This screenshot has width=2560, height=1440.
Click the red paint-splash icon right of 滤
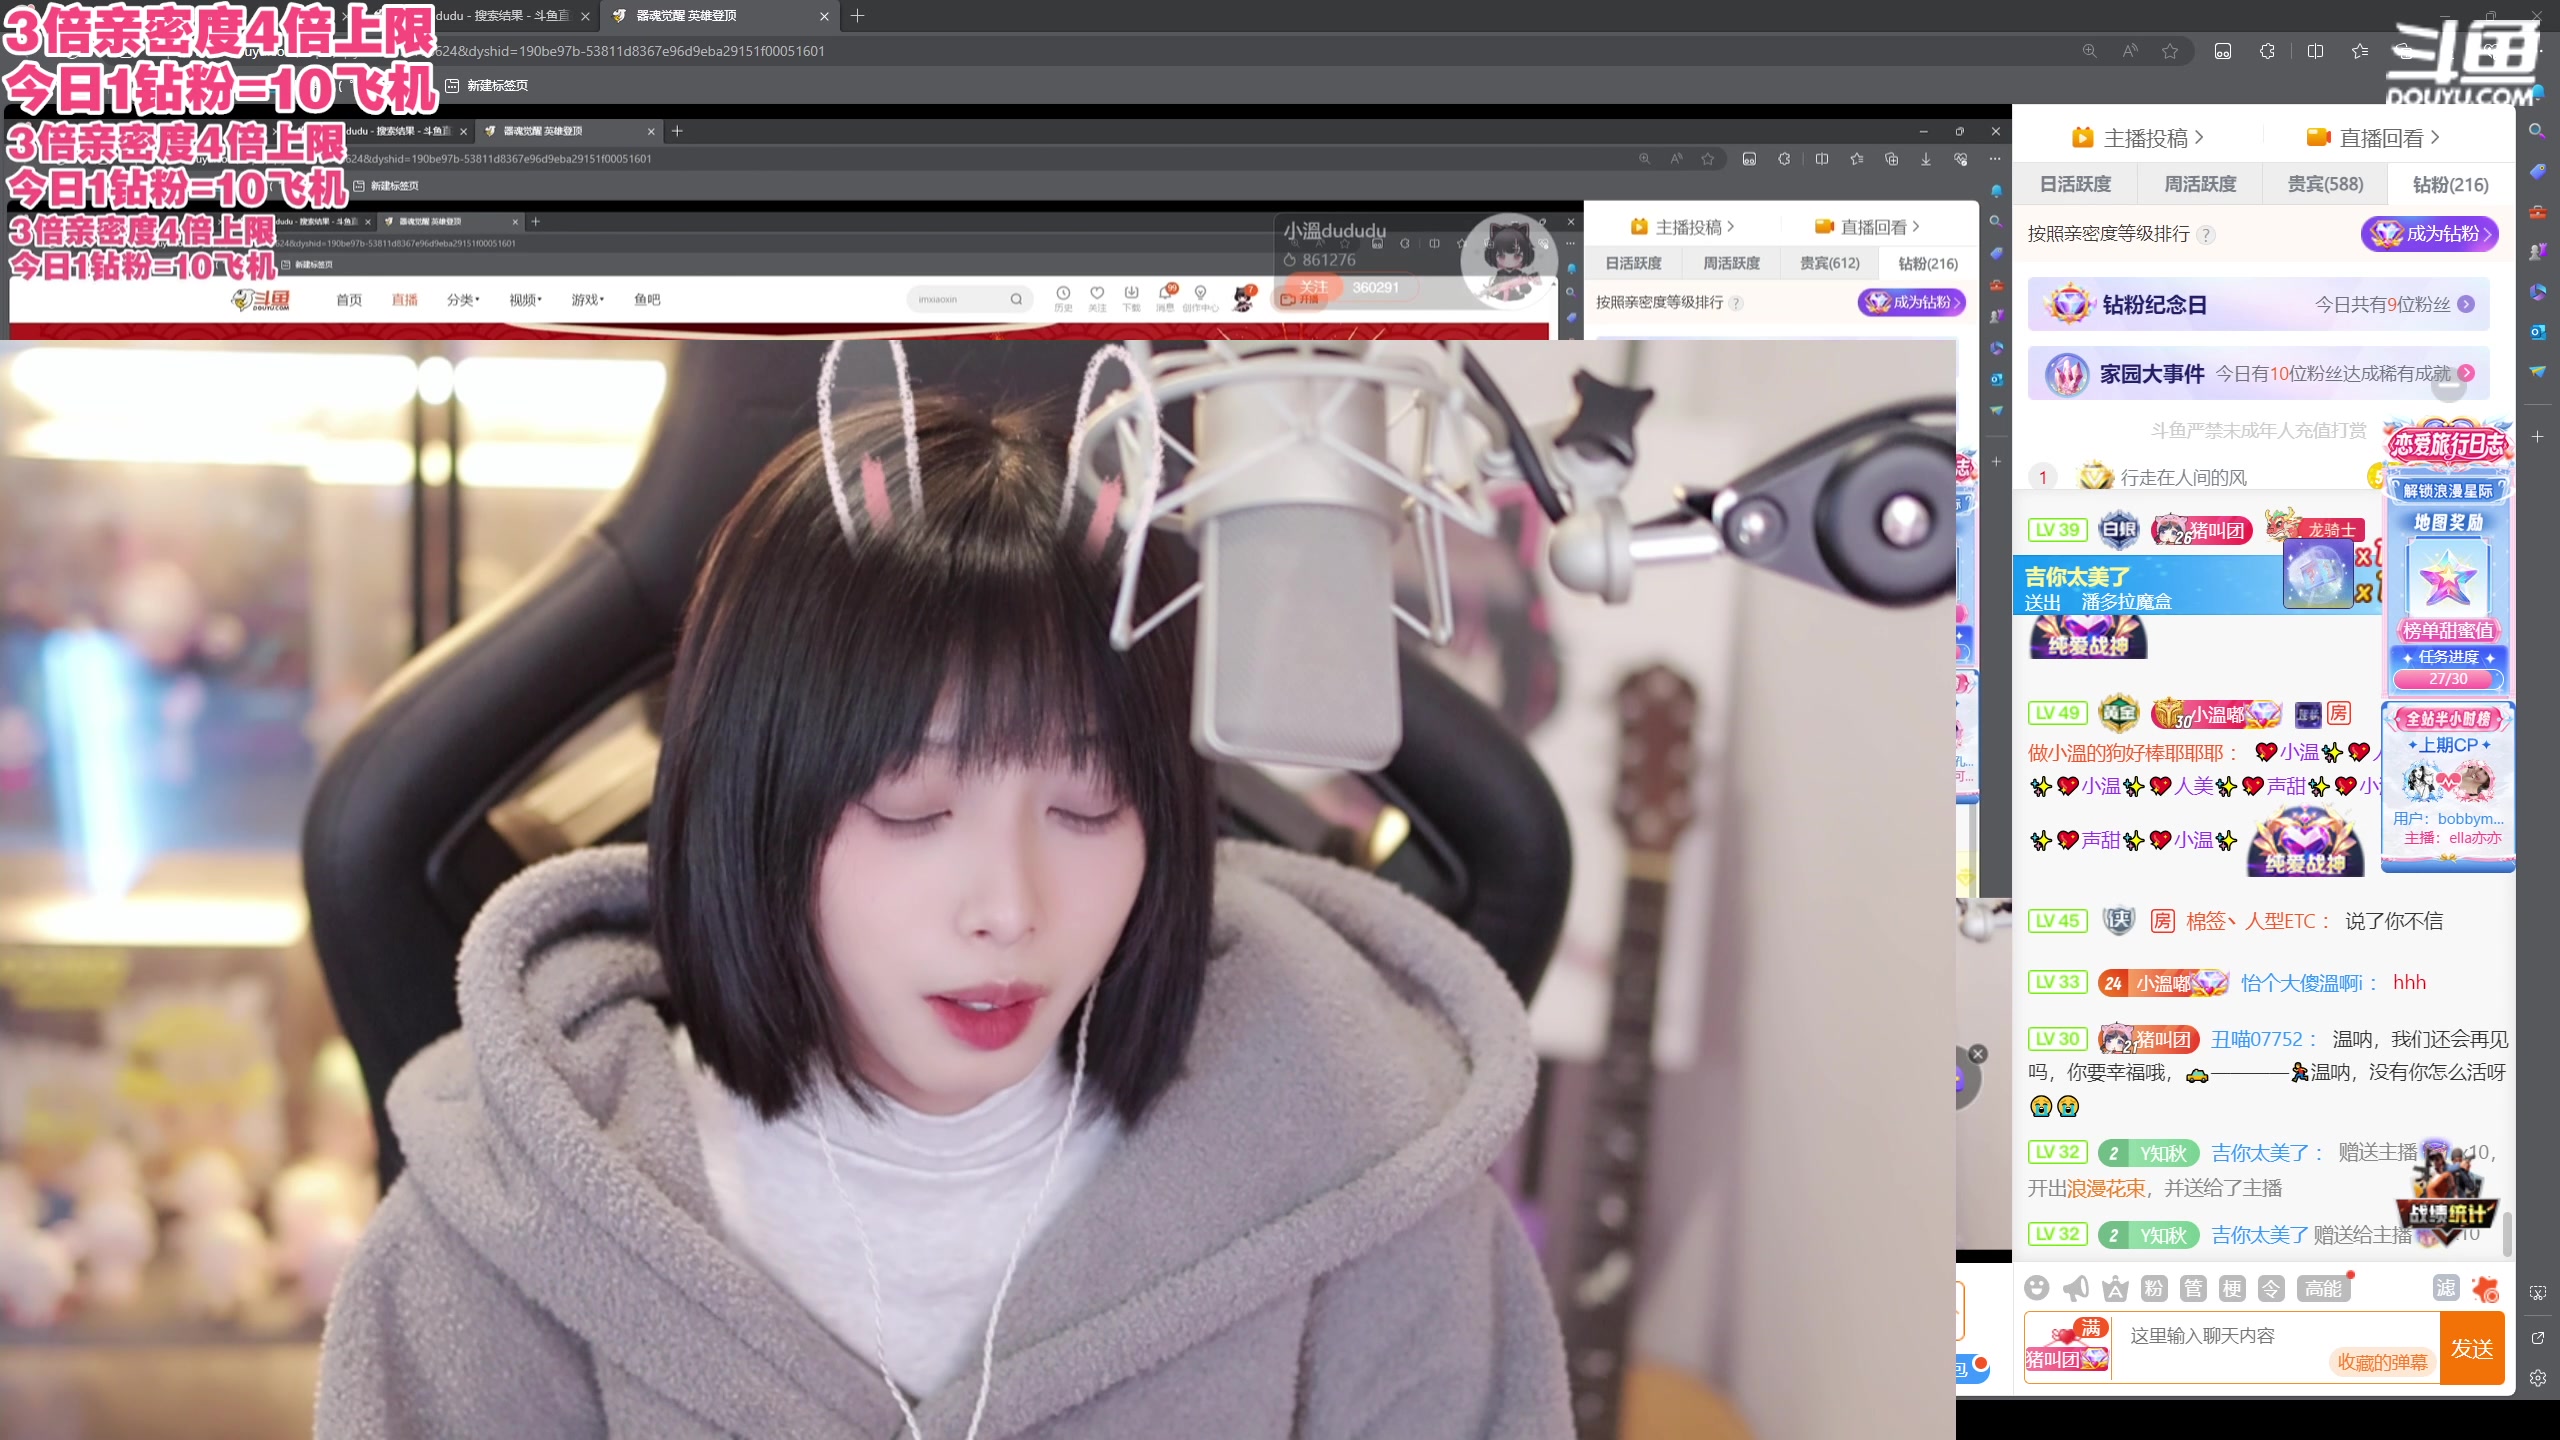[x=2485, y=1288]
